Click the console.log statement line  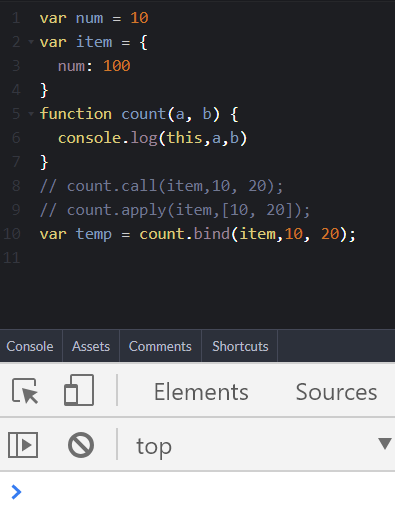[153, 138]
